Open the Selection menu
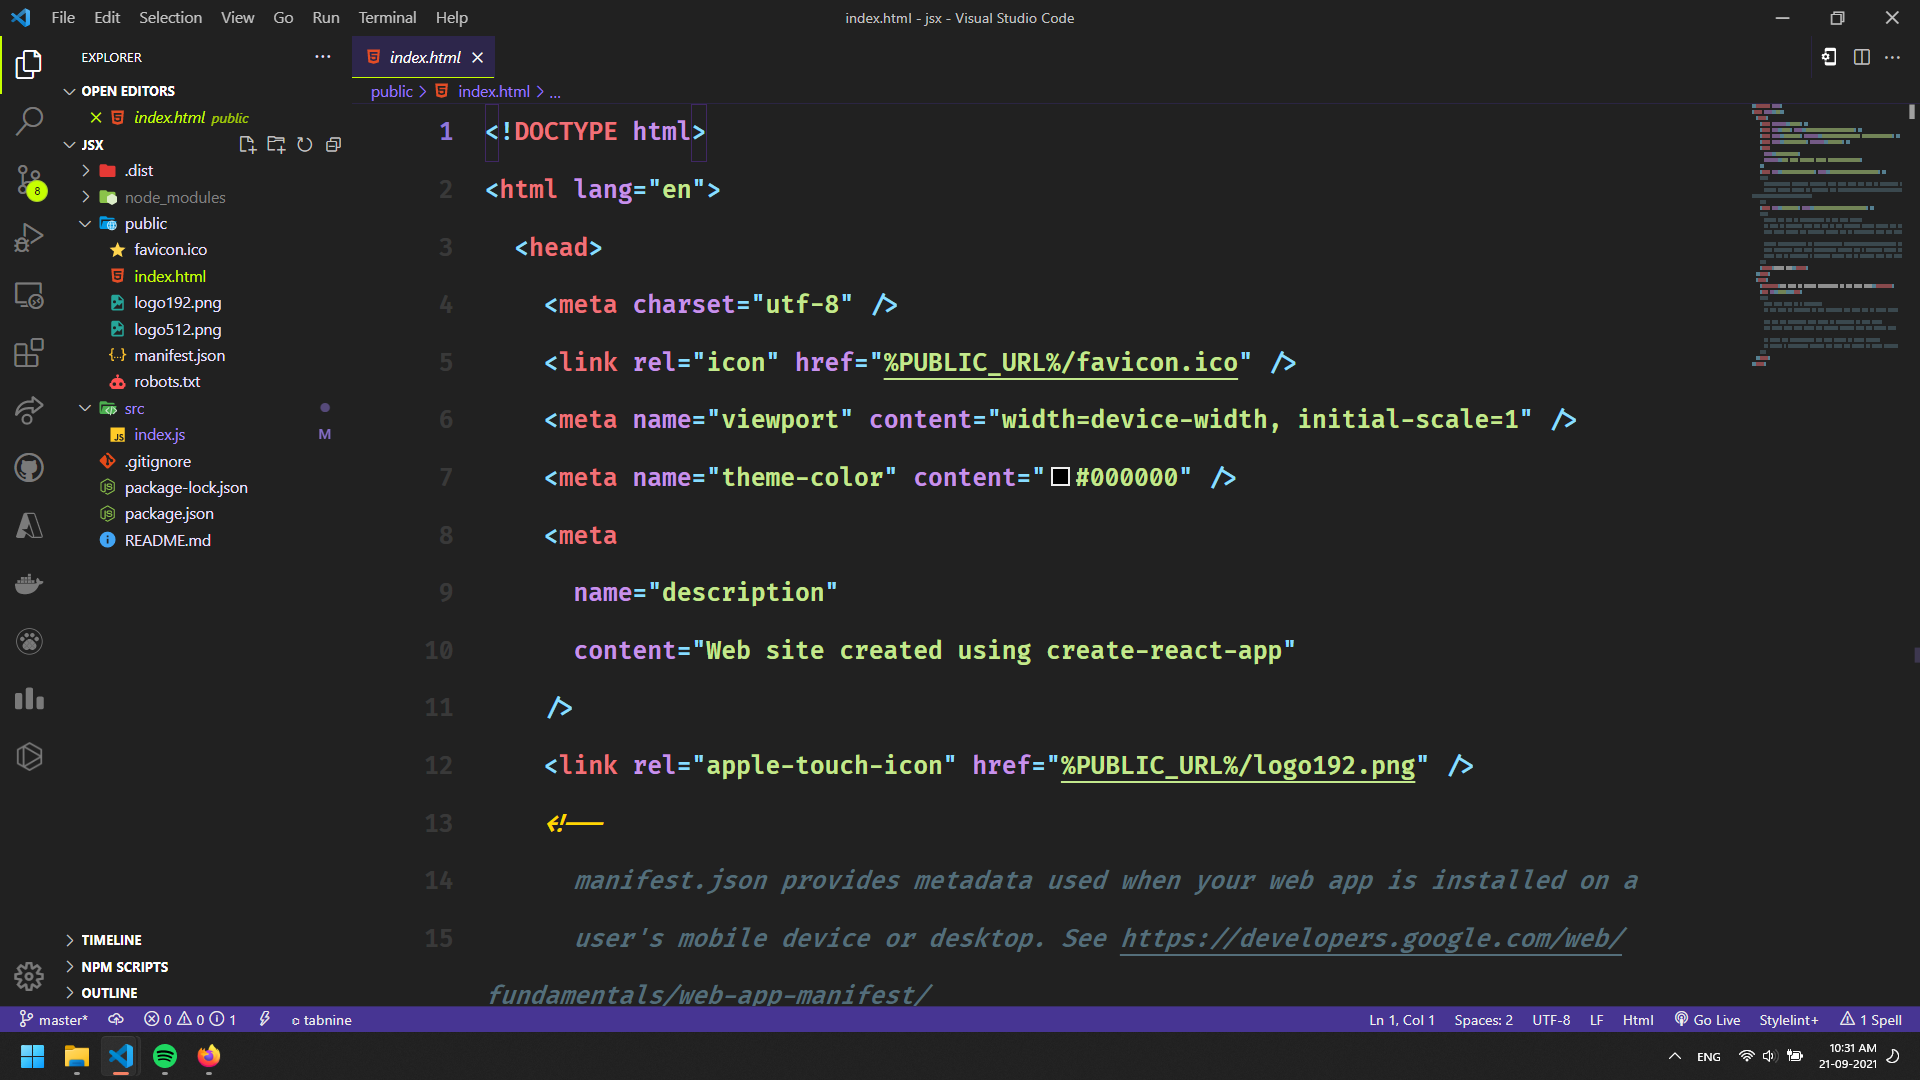 (x=170, y=17)
